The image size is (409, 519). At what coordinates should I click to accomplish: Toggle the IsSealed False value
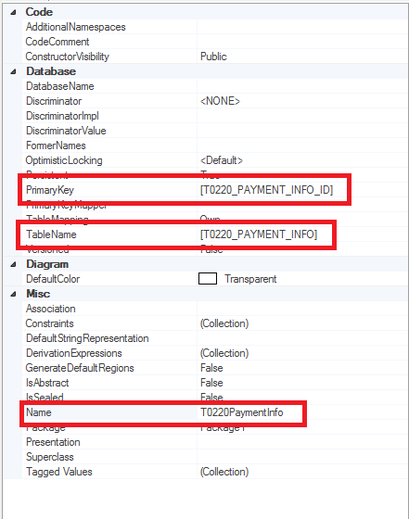[x=212, y=397]
